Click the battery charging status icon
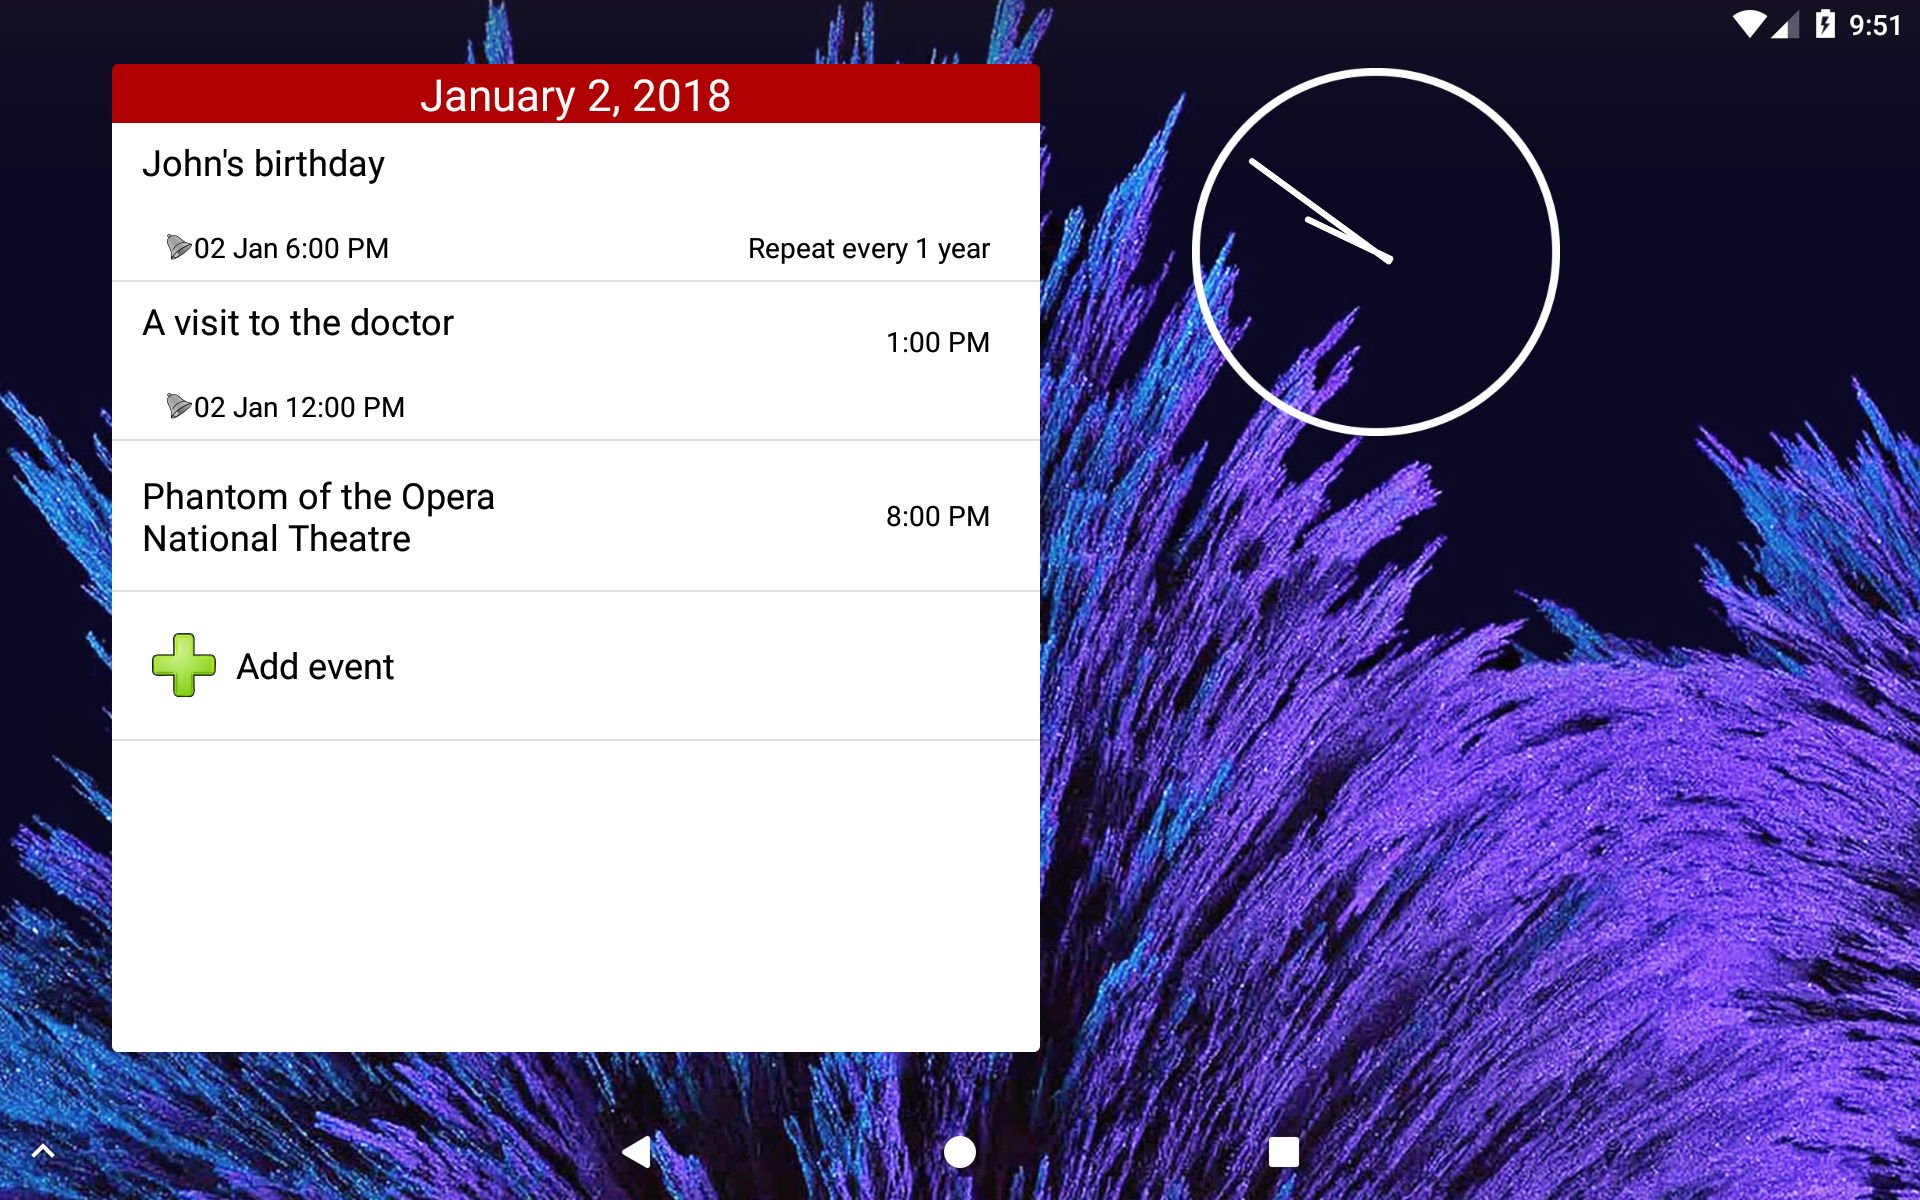1920x1200 pixels. [x=1825, y=24]
